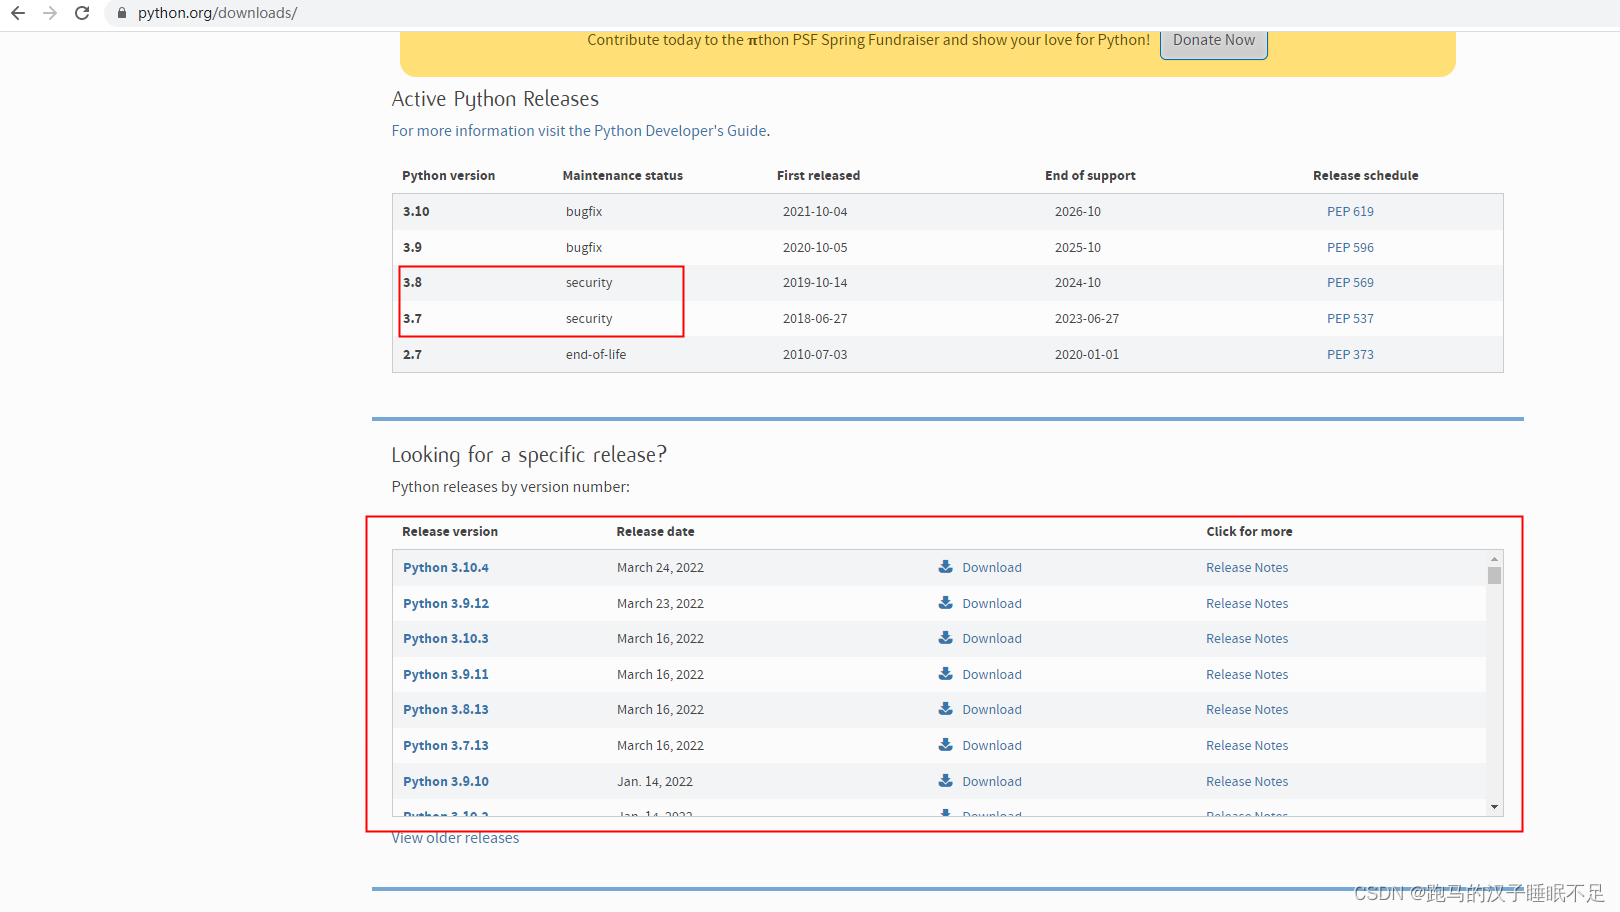Open the Python 3.9.11 release page
1620x912 pixels.
tap(446, 675)
